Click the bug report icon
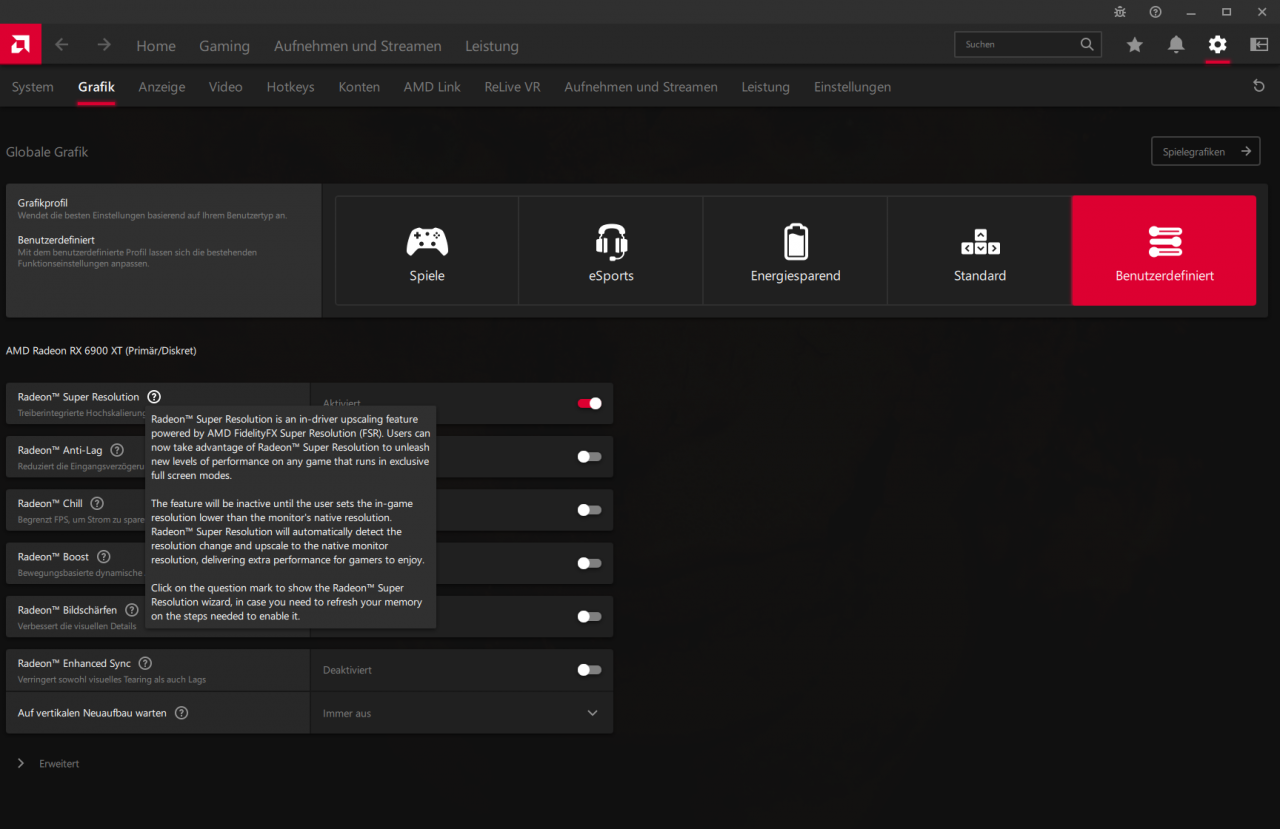The height and width of the screenshot is (829, 1280). [x=1120, y=12]
